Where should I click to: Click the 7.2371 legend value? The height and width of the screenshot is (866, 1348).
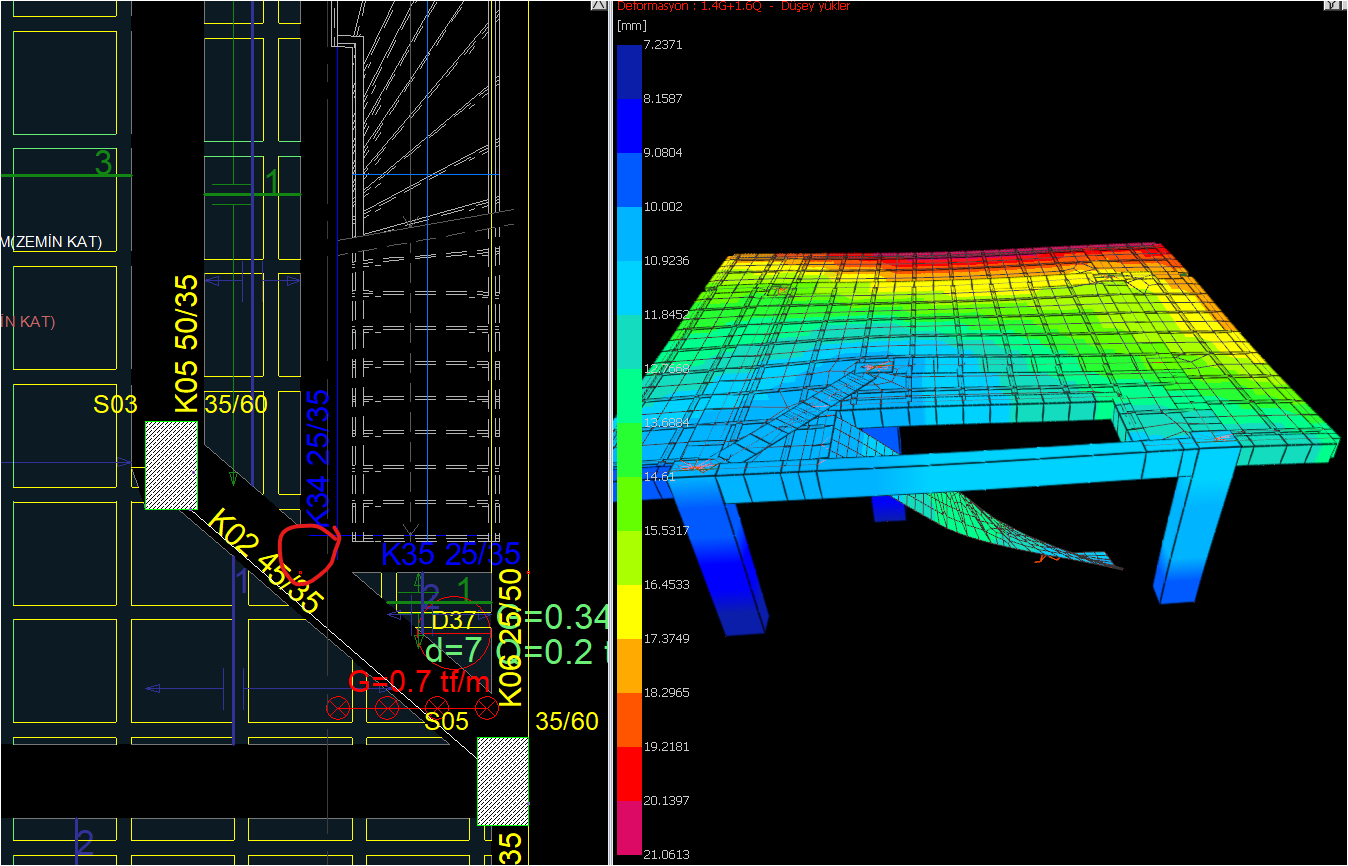(665, 45)
